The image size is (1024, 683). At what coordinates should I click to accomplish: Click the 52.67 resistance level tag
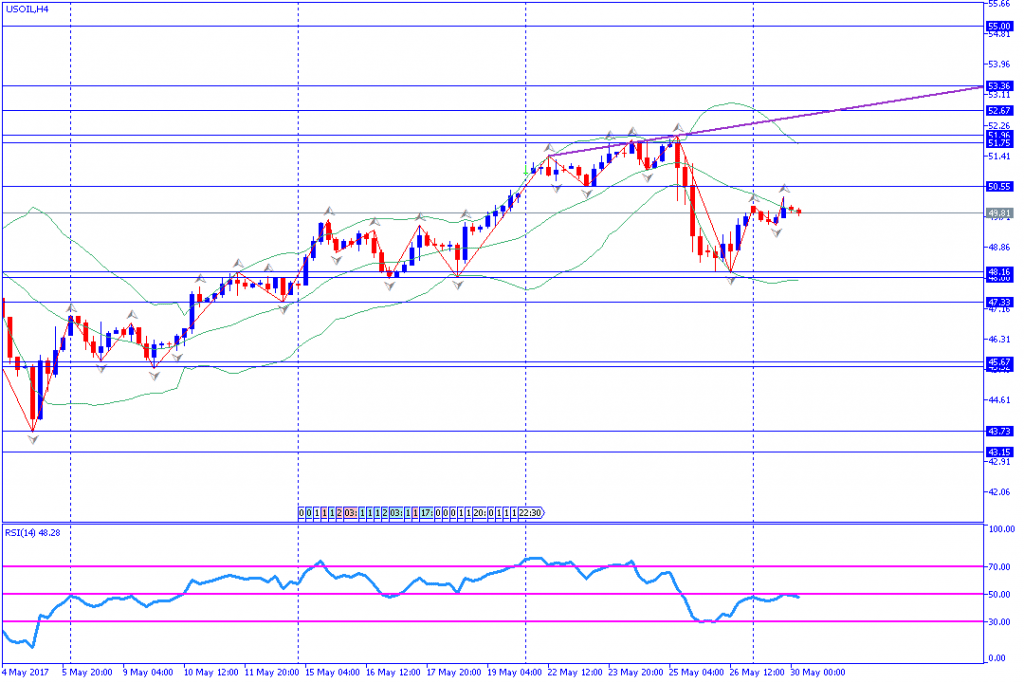tap(999, 110)
